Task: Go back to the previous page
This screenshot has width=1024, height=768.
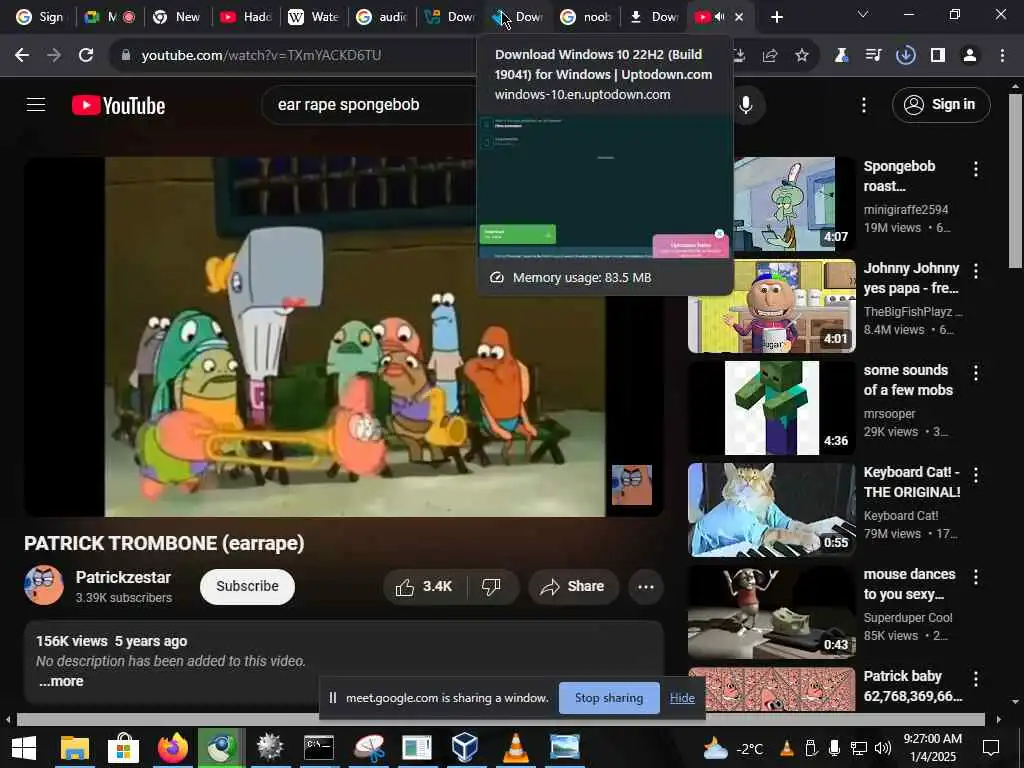Action: coord(22,56)
